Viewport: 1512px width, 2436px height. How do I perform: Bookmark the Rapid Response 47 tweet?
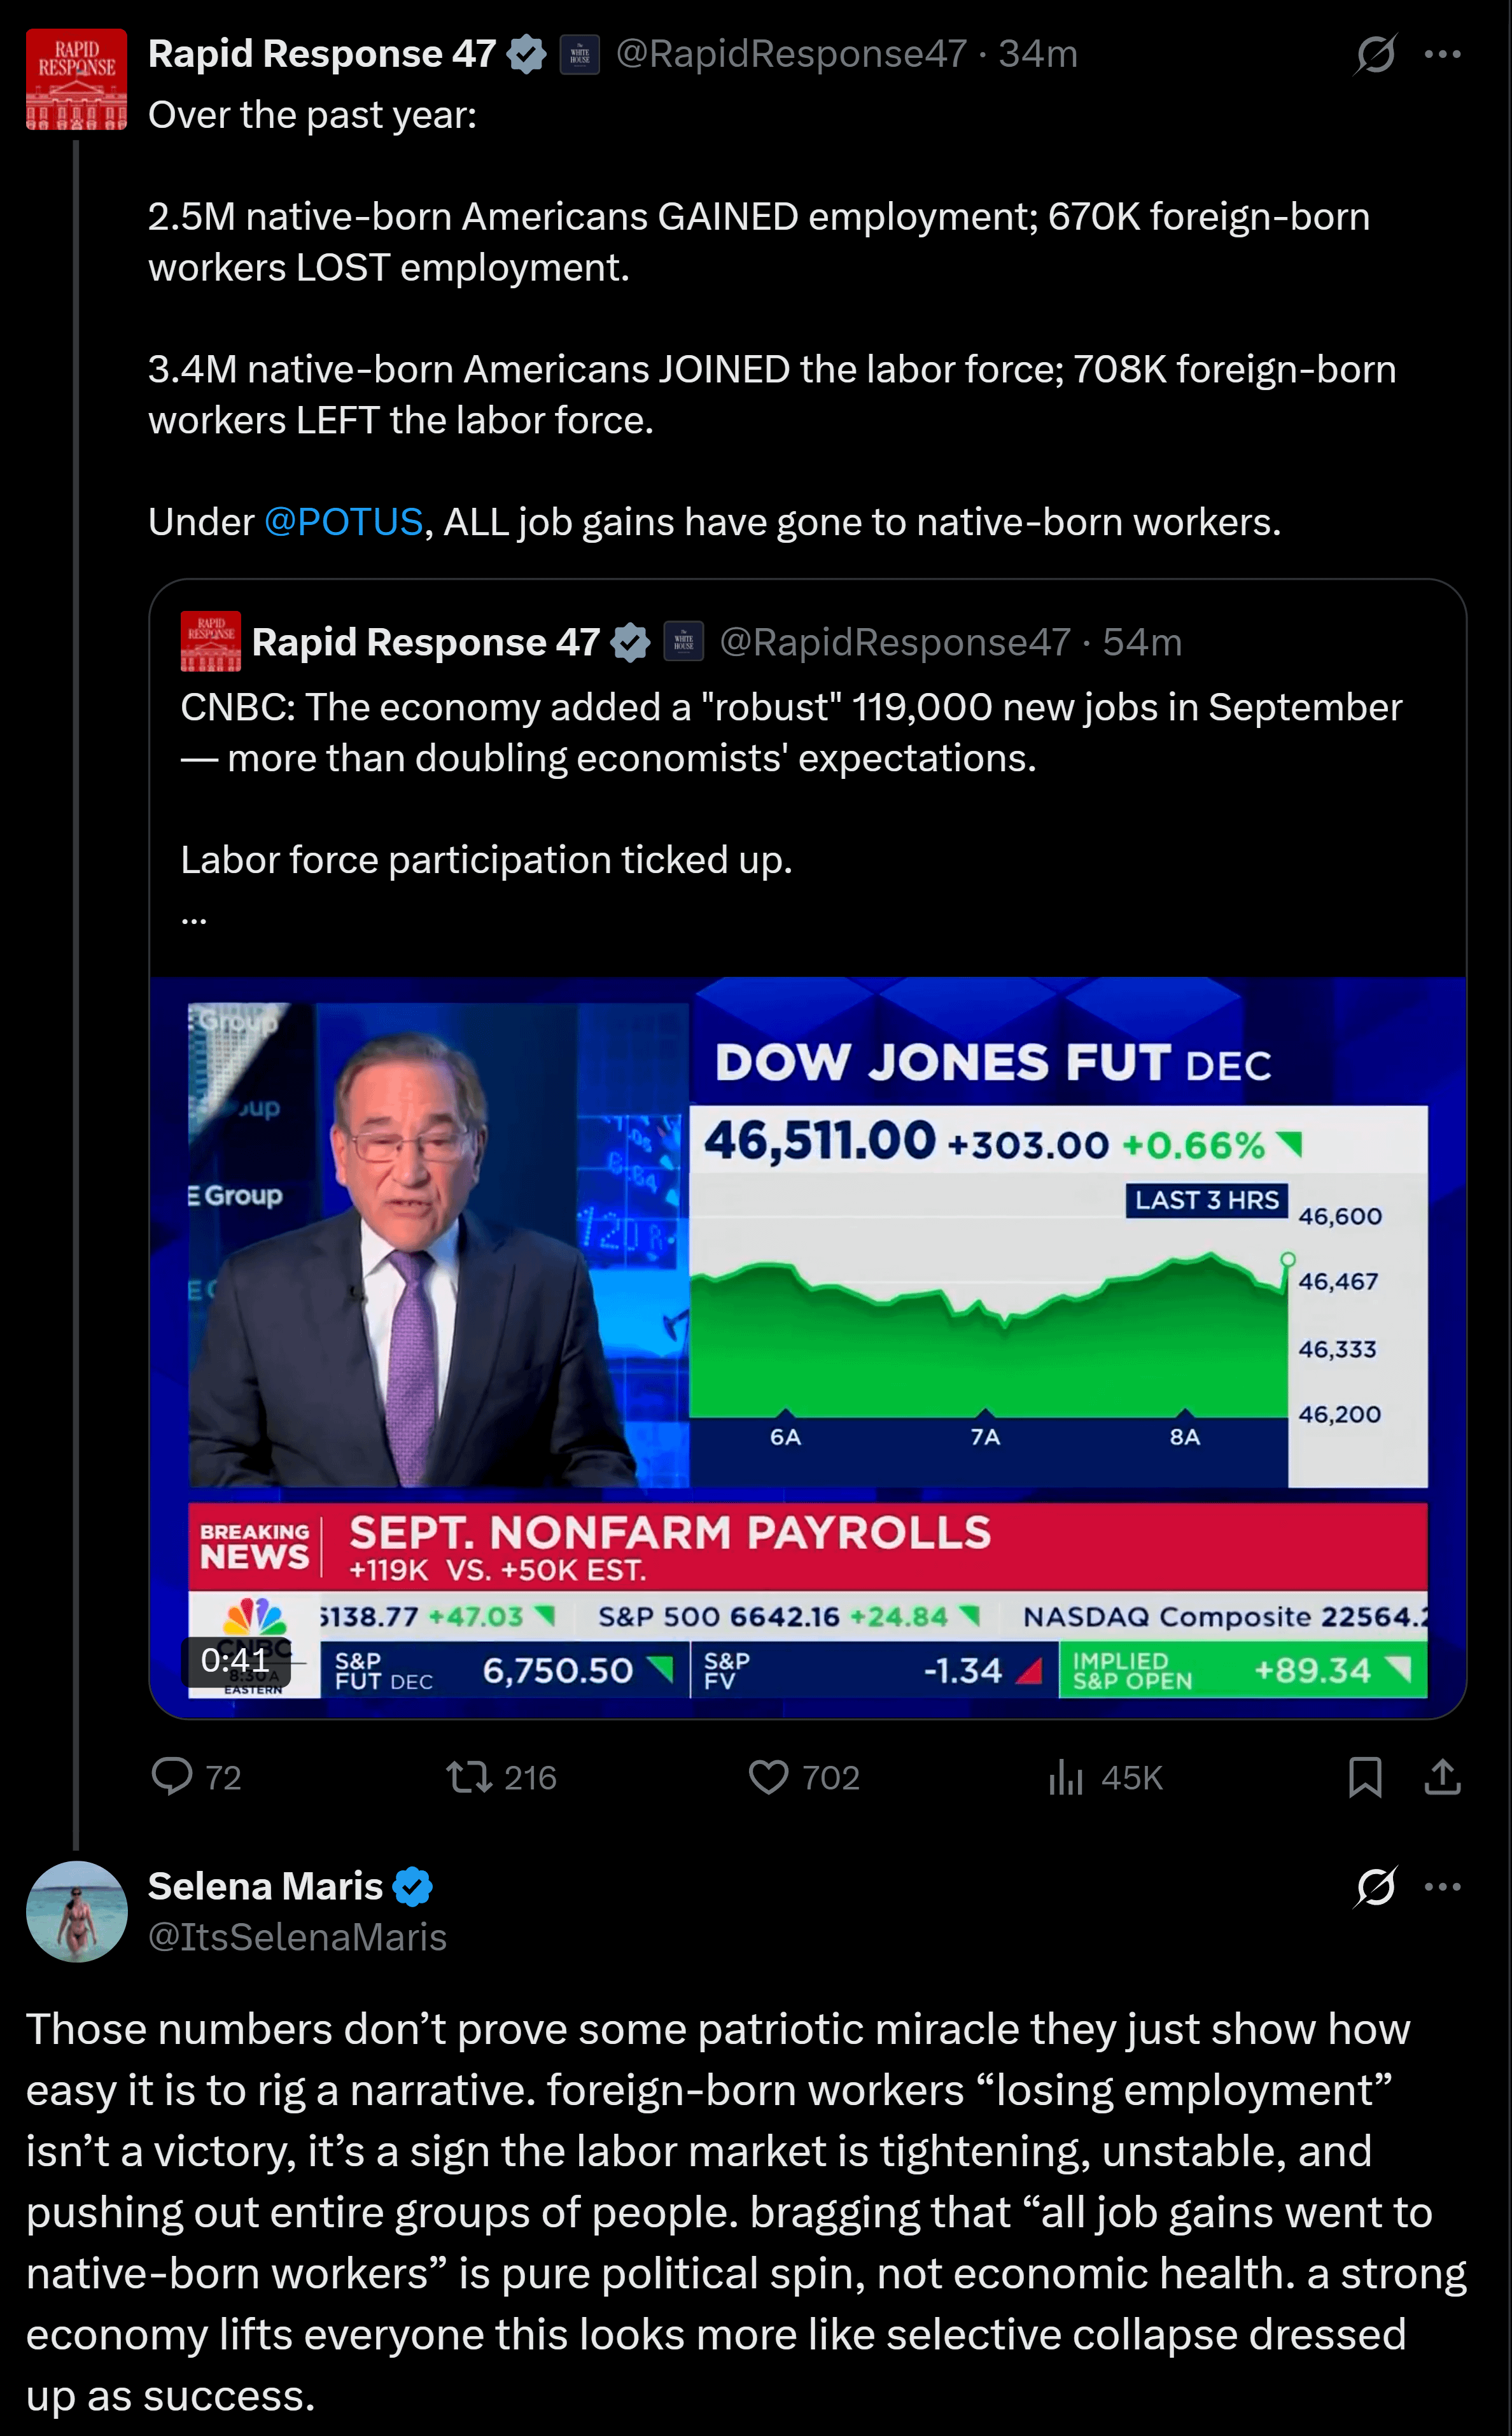pyautogui.click(x=1365, y=1776)
